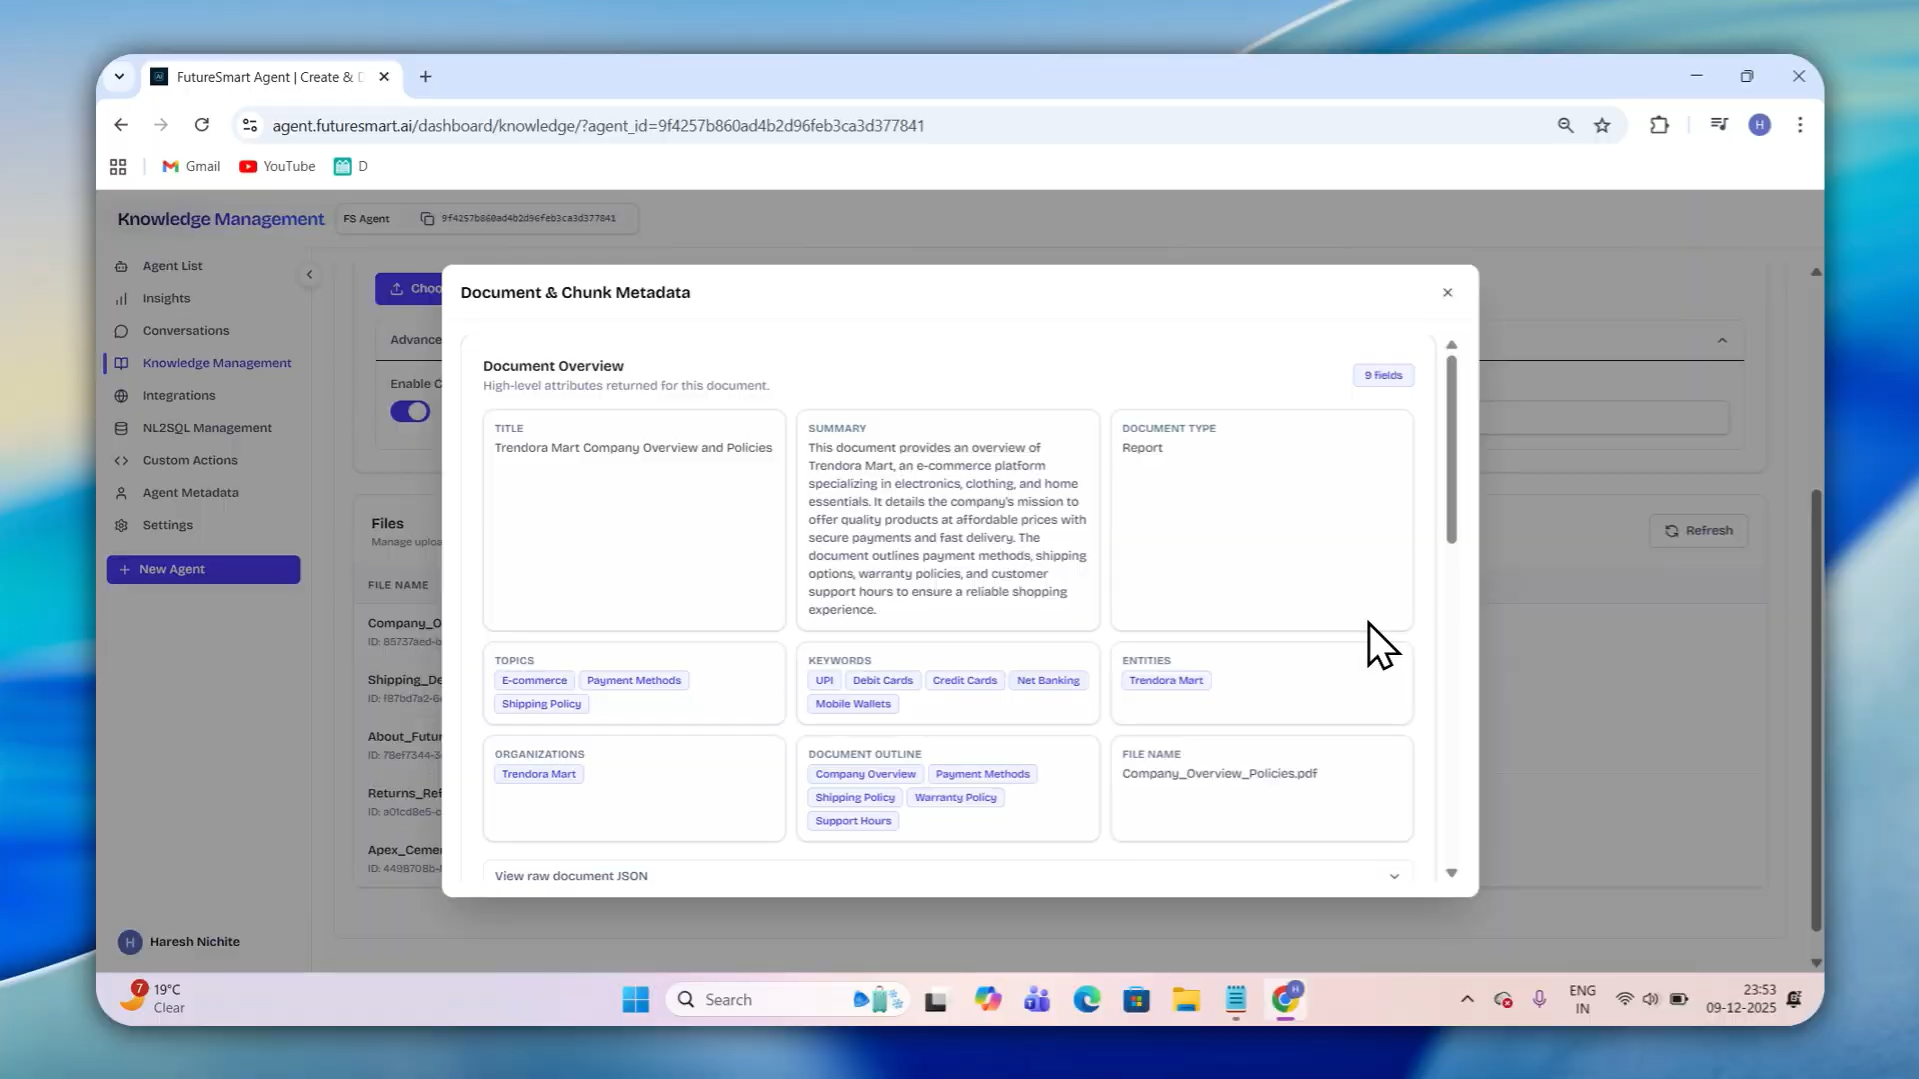The image size is (1919, 1079).
Task: Expand View raw document JSON section
Action: pos(947,875)
